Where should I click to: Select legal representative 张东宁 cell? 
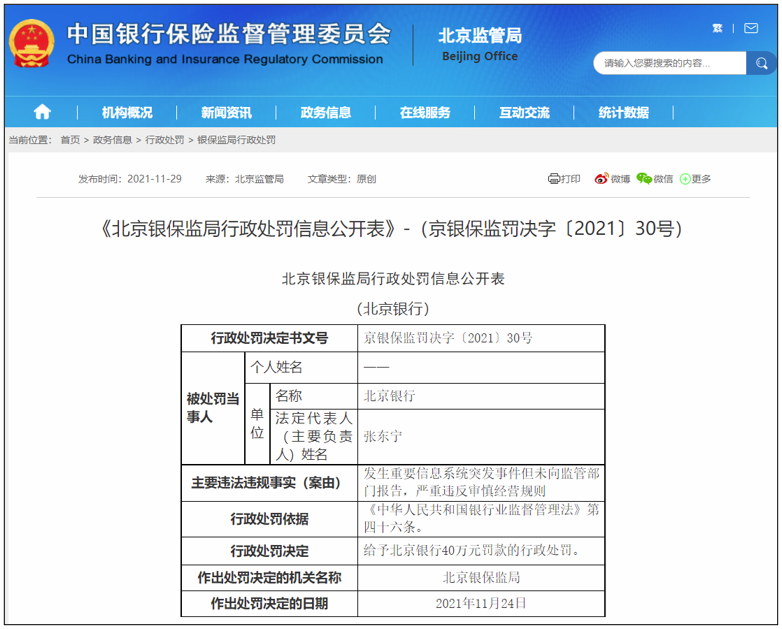coord(481,437)
